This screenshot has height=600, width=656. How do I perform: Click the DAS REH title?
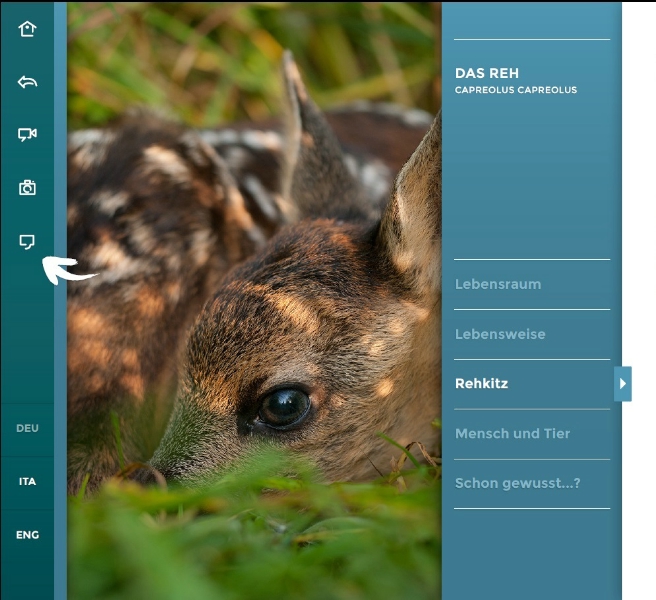tap(487, 73)
